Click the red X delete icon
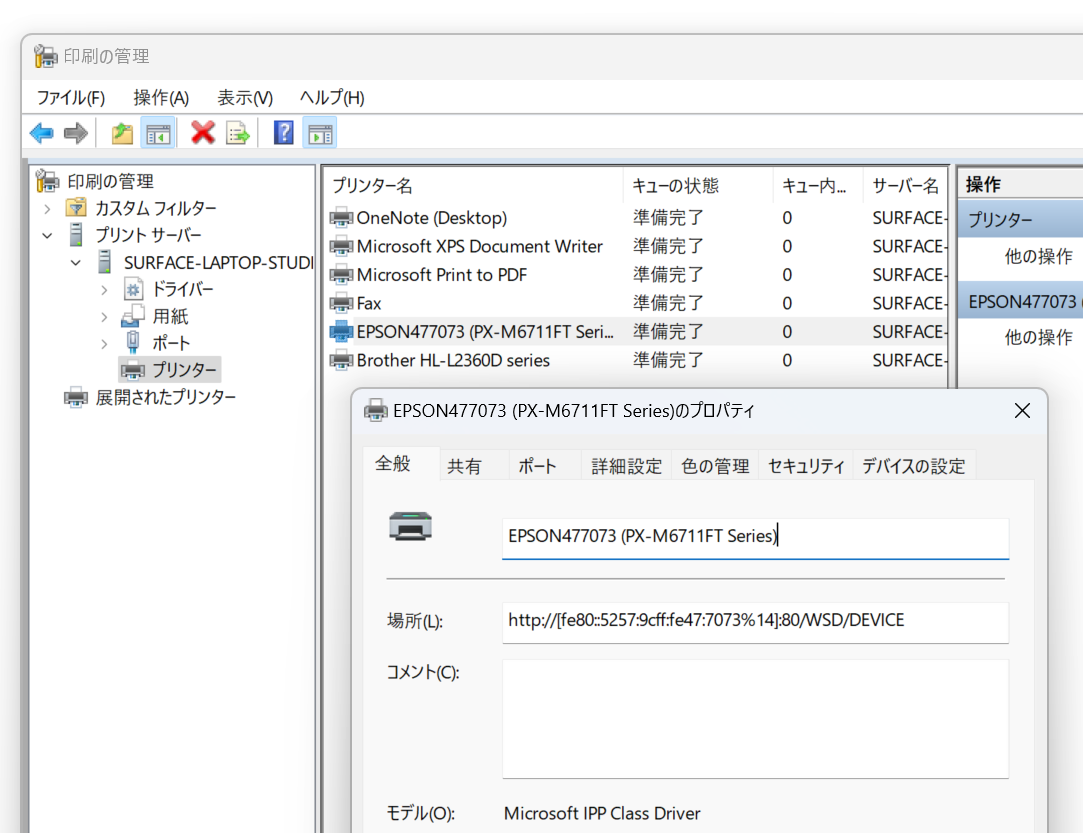This screenshot has width=1083, height=833. point(202,132)
